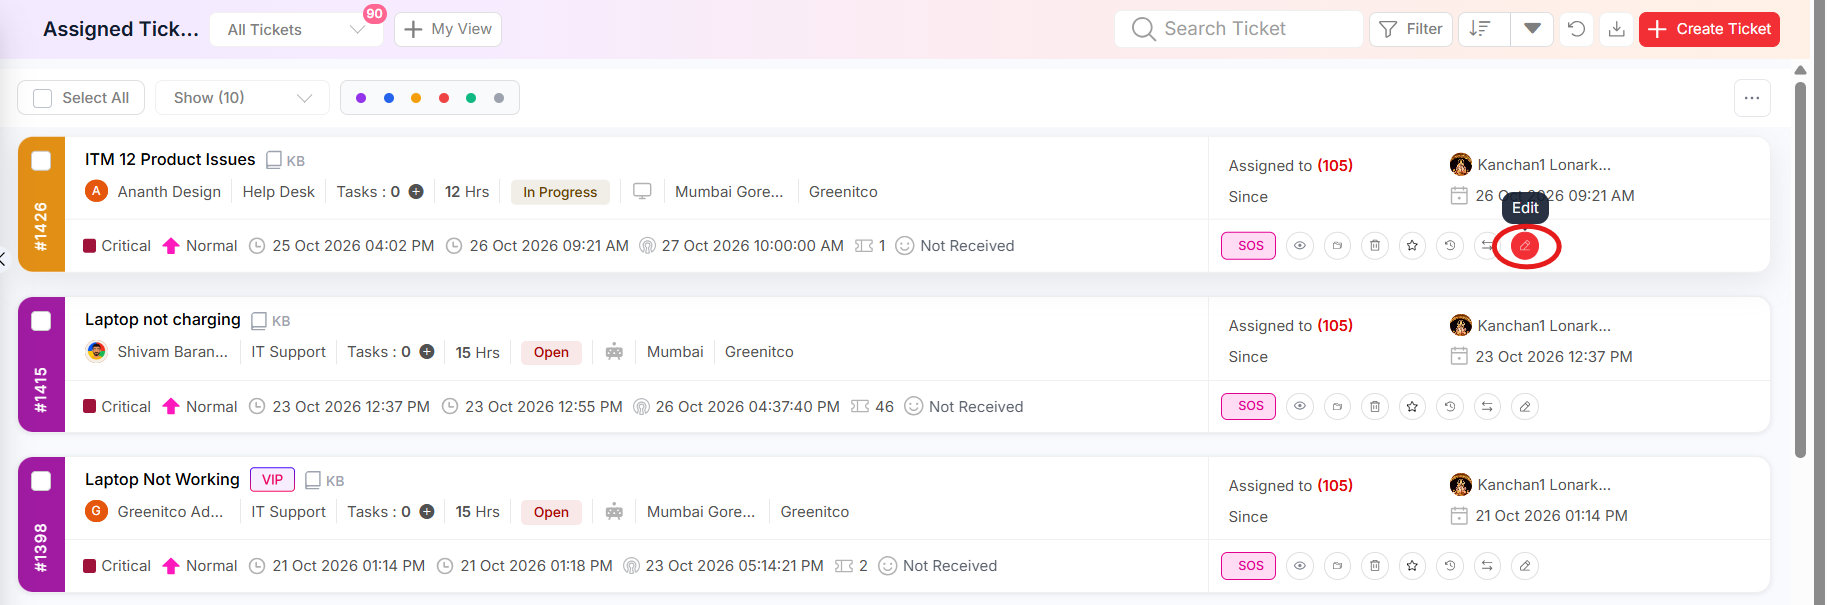Add a task to ITM 12 Product Issues
Image resolution: width=1827 pixels, height=605 pixels.
(416, 192)
